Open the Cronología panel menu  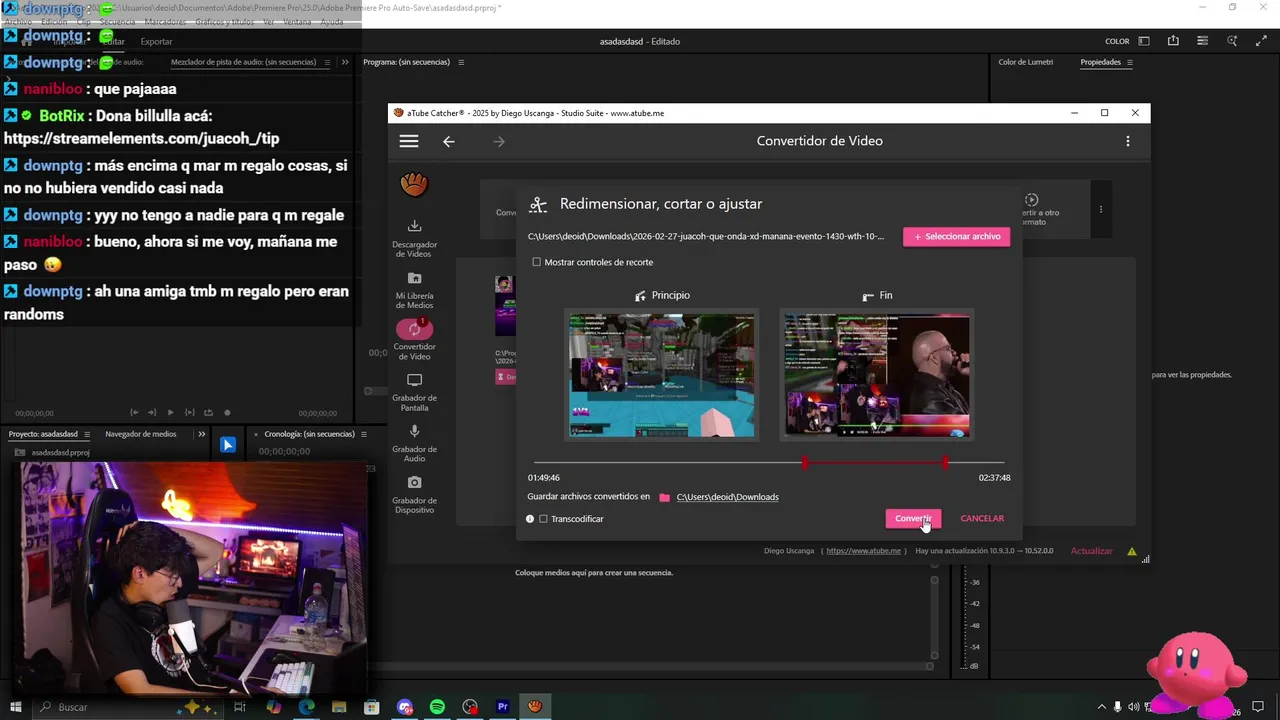364,434
